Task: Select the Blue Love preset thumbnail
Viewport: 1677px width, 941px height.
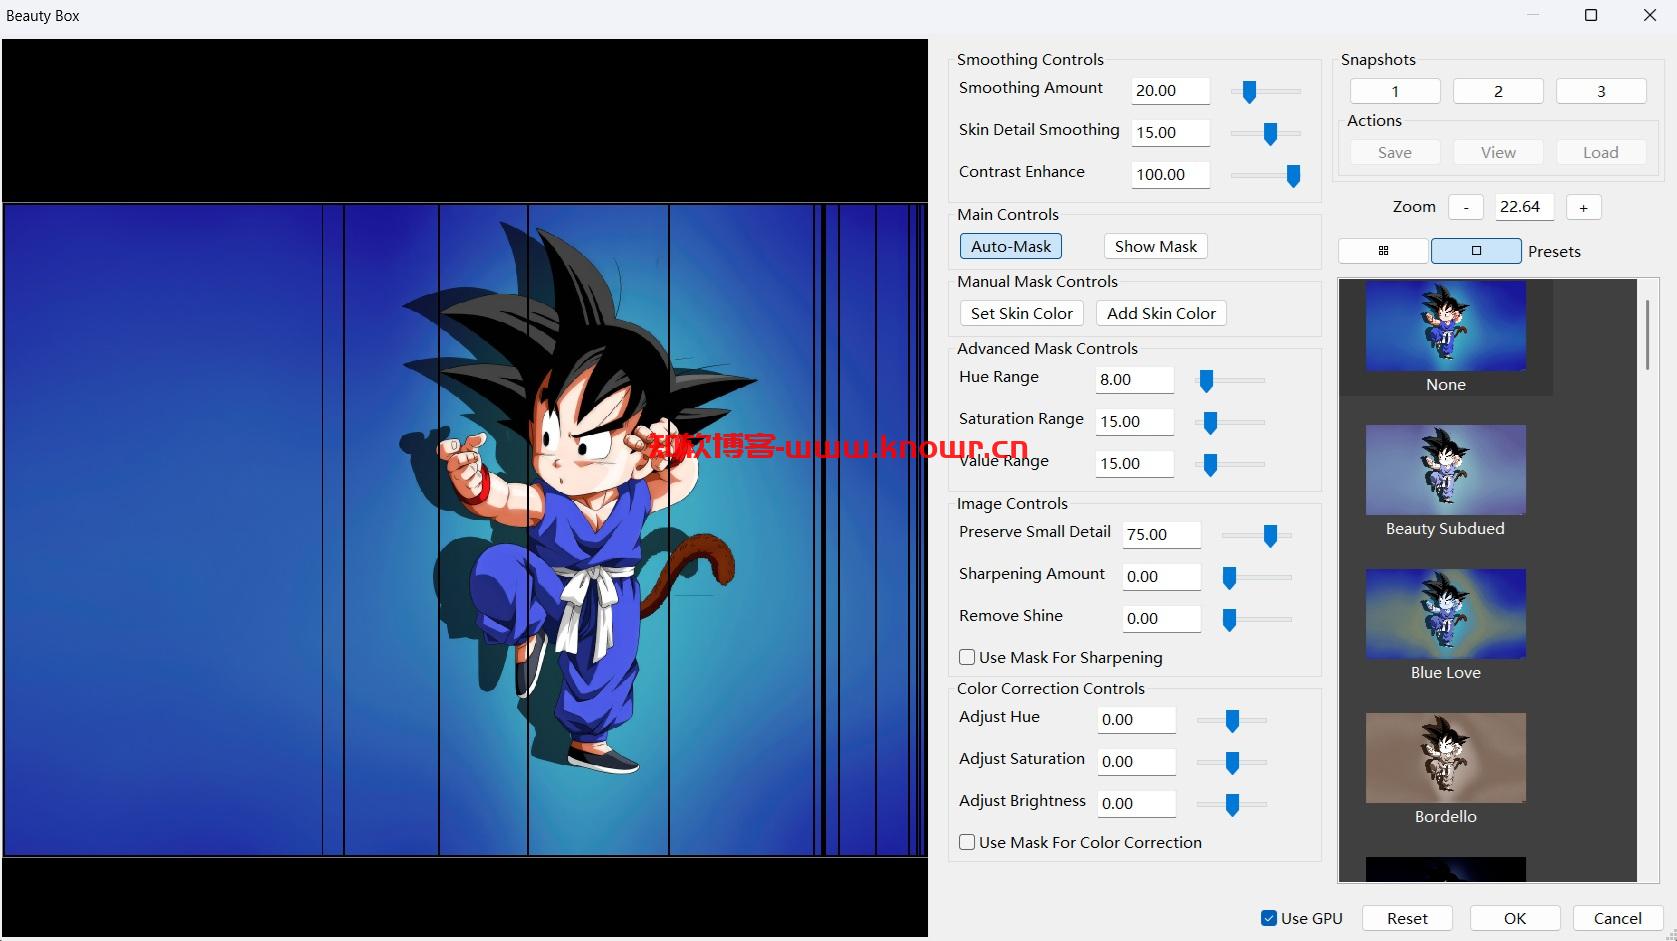Action: pos(1446,614)
